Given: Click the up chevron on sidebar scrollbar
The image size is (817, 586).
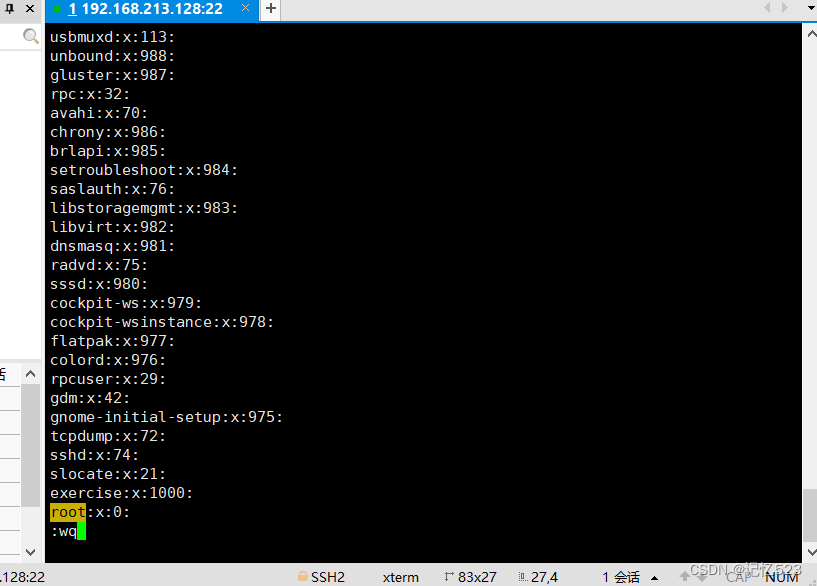Looking at the screenshot, I should click(31, 372).
